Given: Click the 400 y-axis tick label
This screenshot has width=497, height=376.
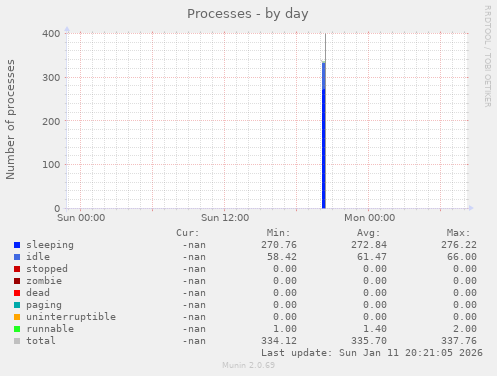Looking at the screenshot, I should (51, 34).
